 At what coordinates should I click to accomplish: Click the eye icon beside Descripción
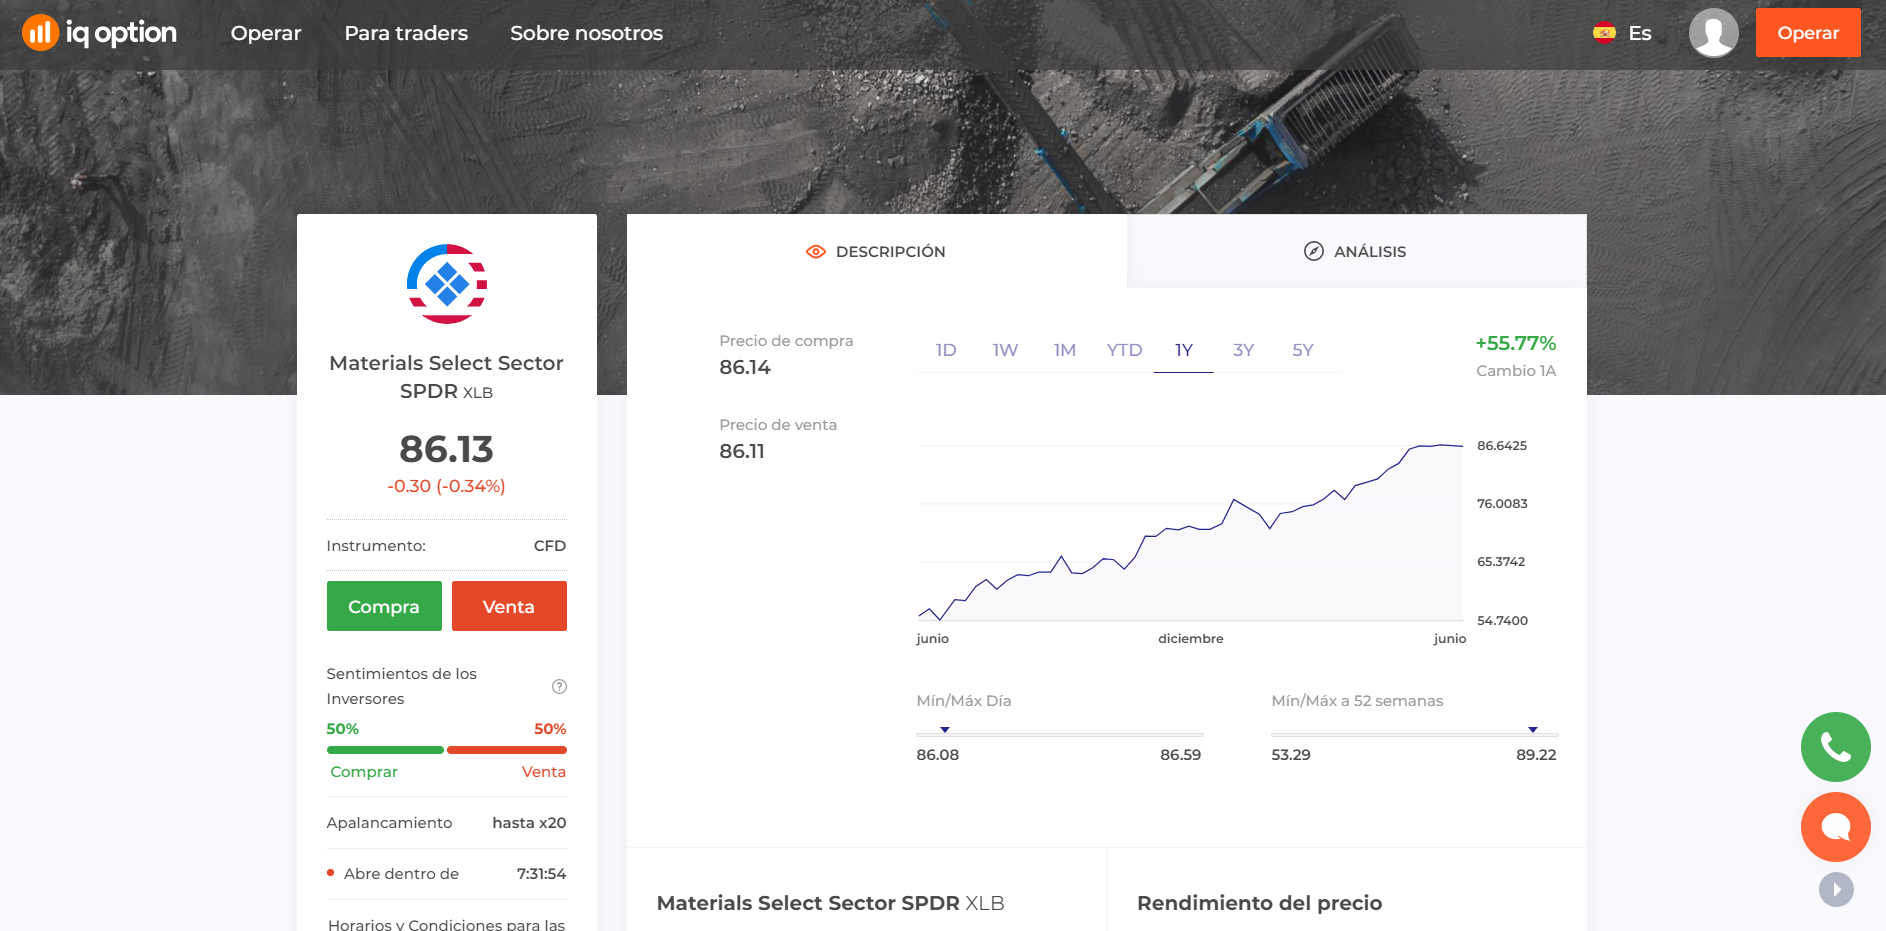point(815,252)
